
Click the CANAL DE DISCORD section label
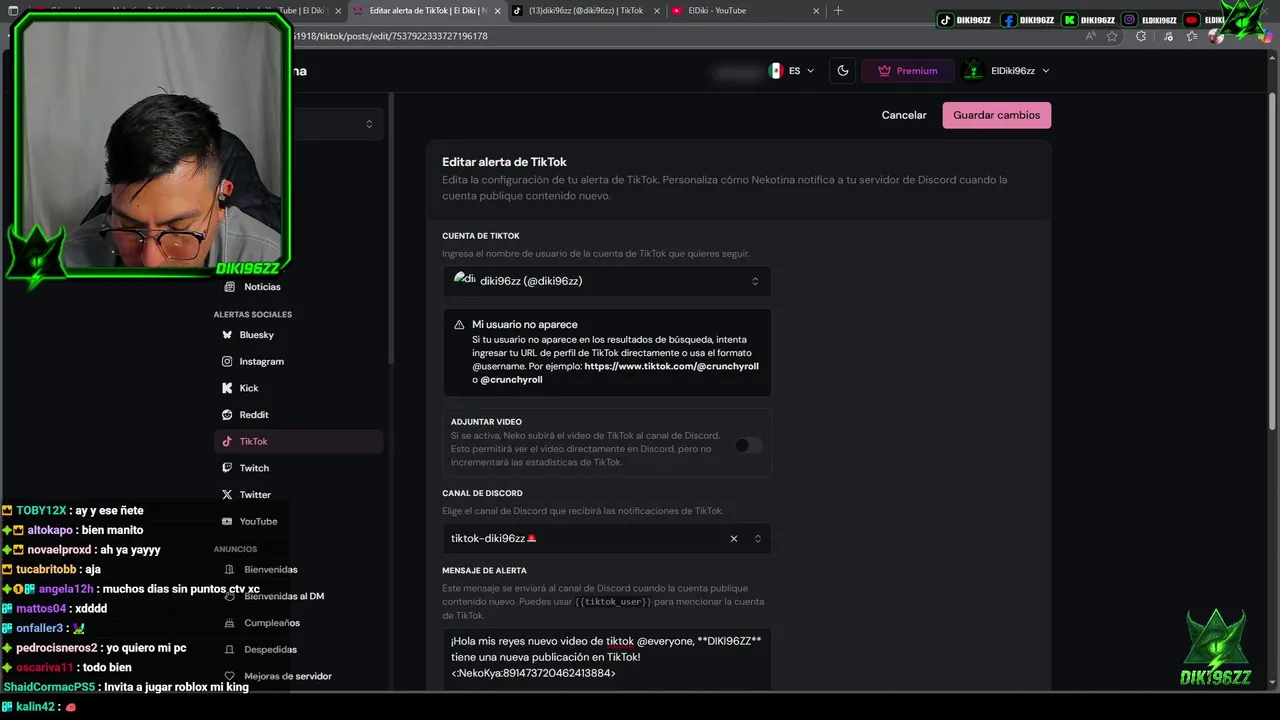point(482,493)
